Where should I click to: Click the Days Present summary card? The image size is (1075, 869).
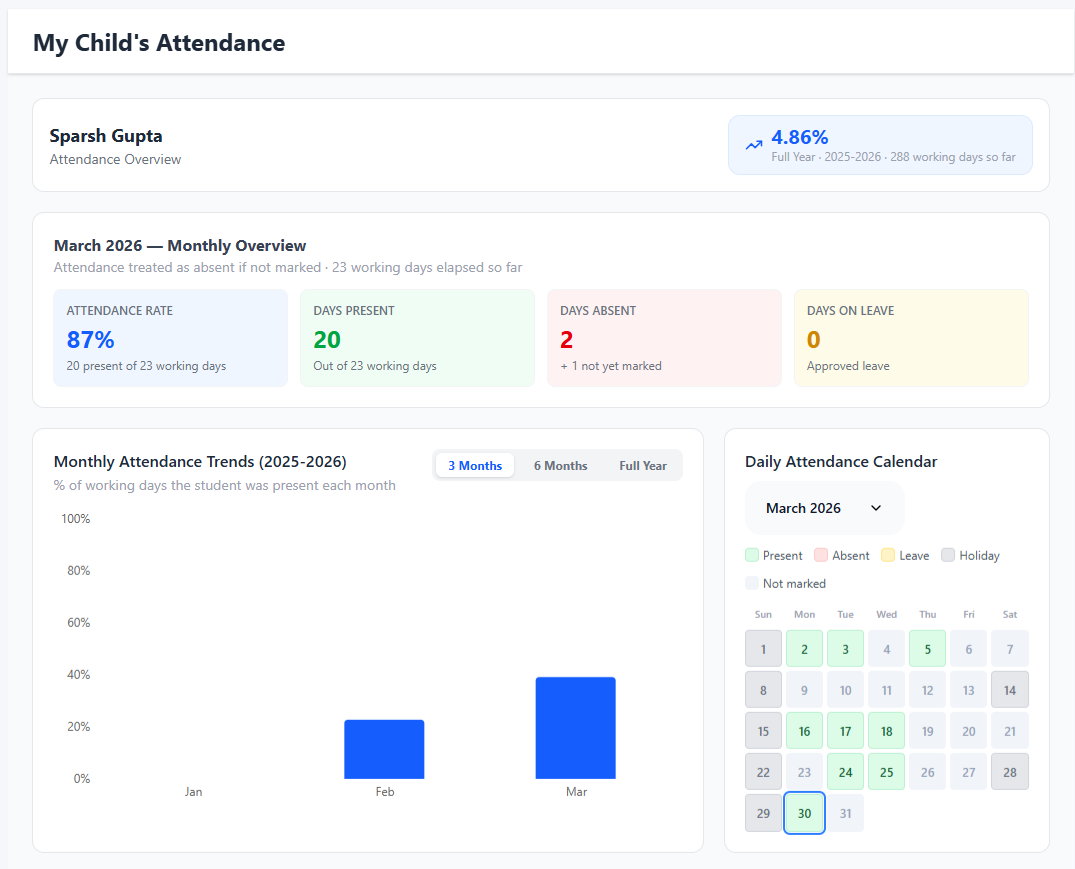(x=417, y=338)
